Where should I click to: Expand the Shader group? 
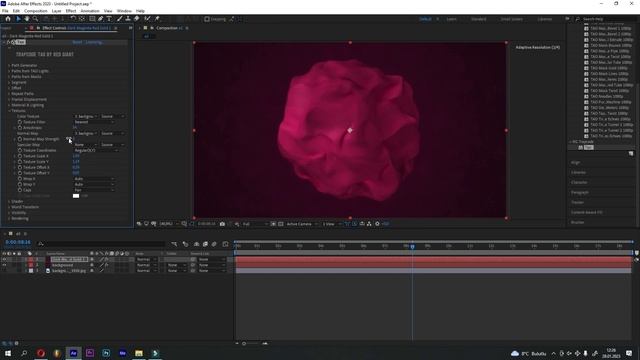tap(9, 202)
